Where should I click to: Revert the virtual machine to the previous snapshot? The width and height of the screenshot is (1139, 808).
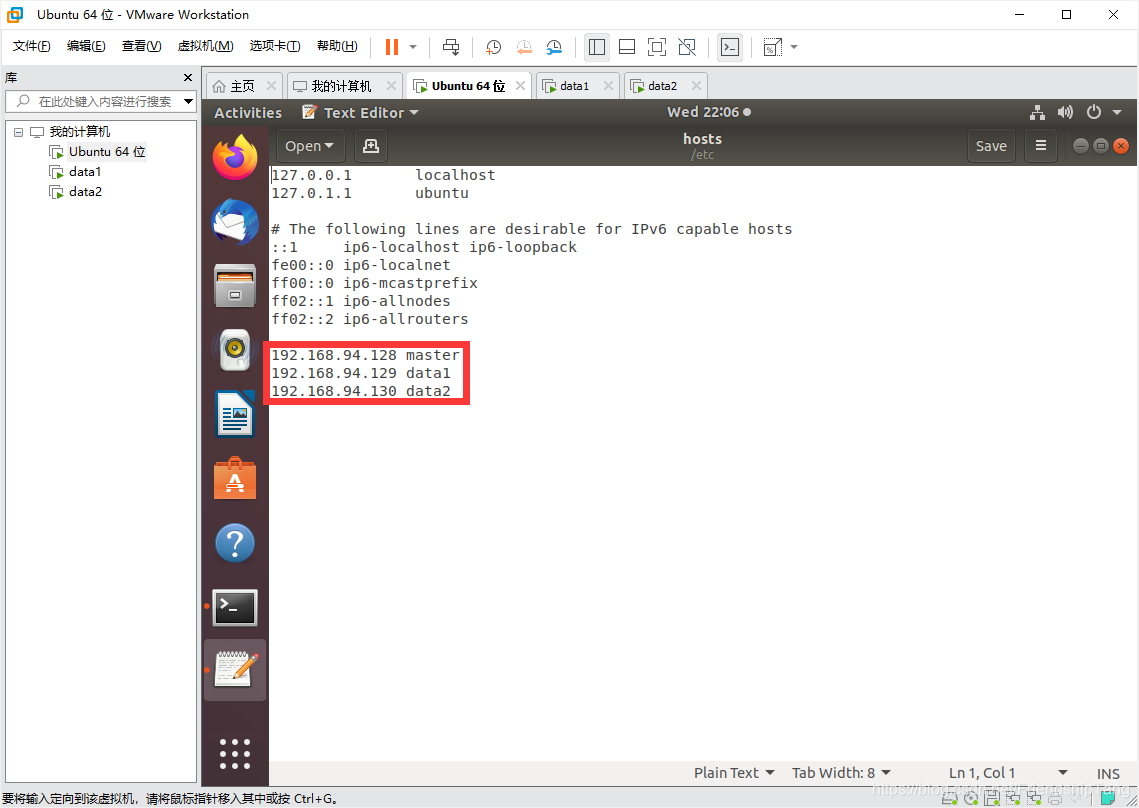tap(524, 47)
